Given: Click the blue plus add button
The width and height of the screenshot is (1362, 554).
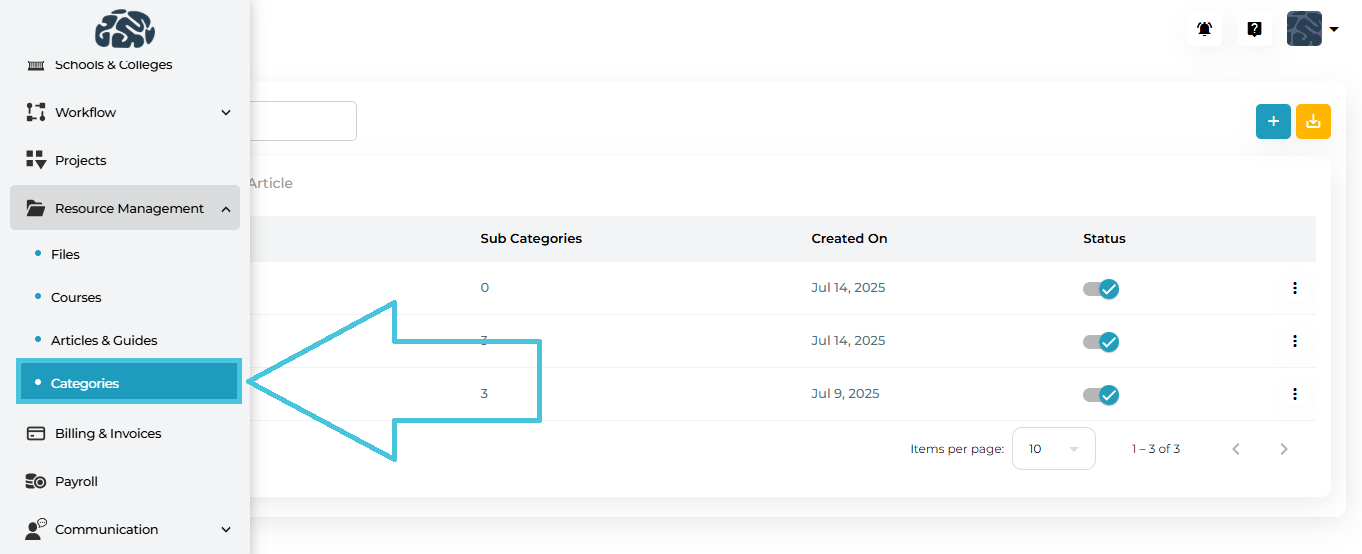Looking at the screenshot, I should [x=1273, y=121].
